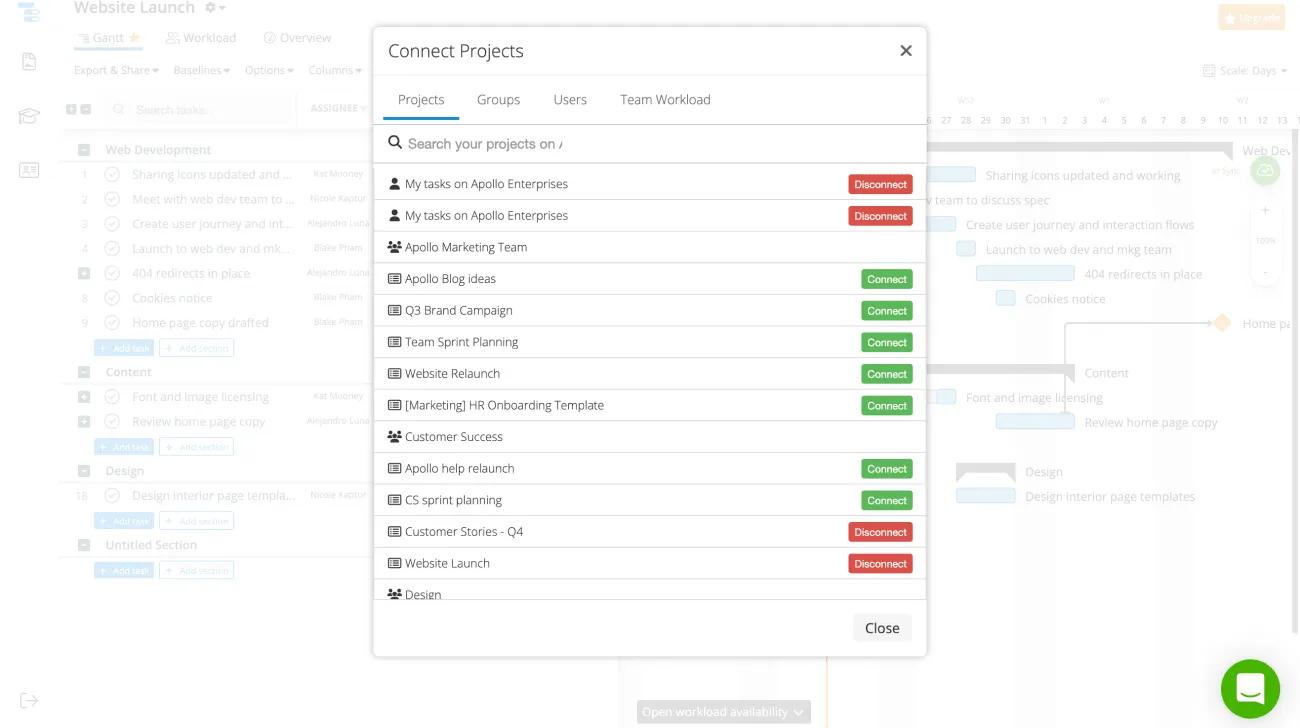1300x728 pixels.
Task: Switch to the Team Workload tab
Action: click(x=665, y=99)
